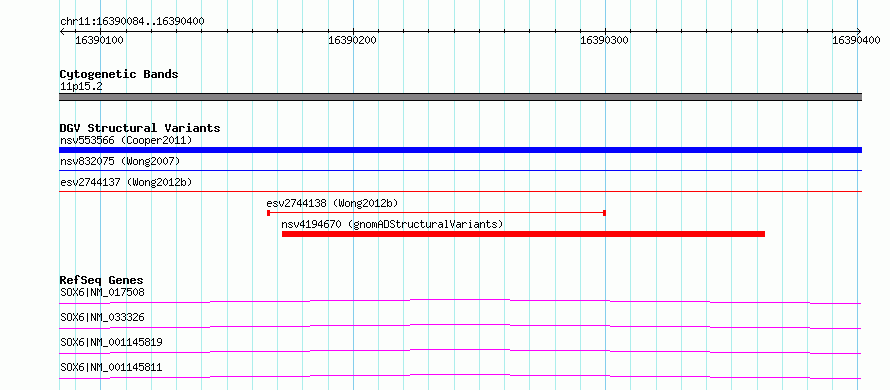
Task: Click the SOX6|NM_001145819 transcript label
Action: point(111,342)
